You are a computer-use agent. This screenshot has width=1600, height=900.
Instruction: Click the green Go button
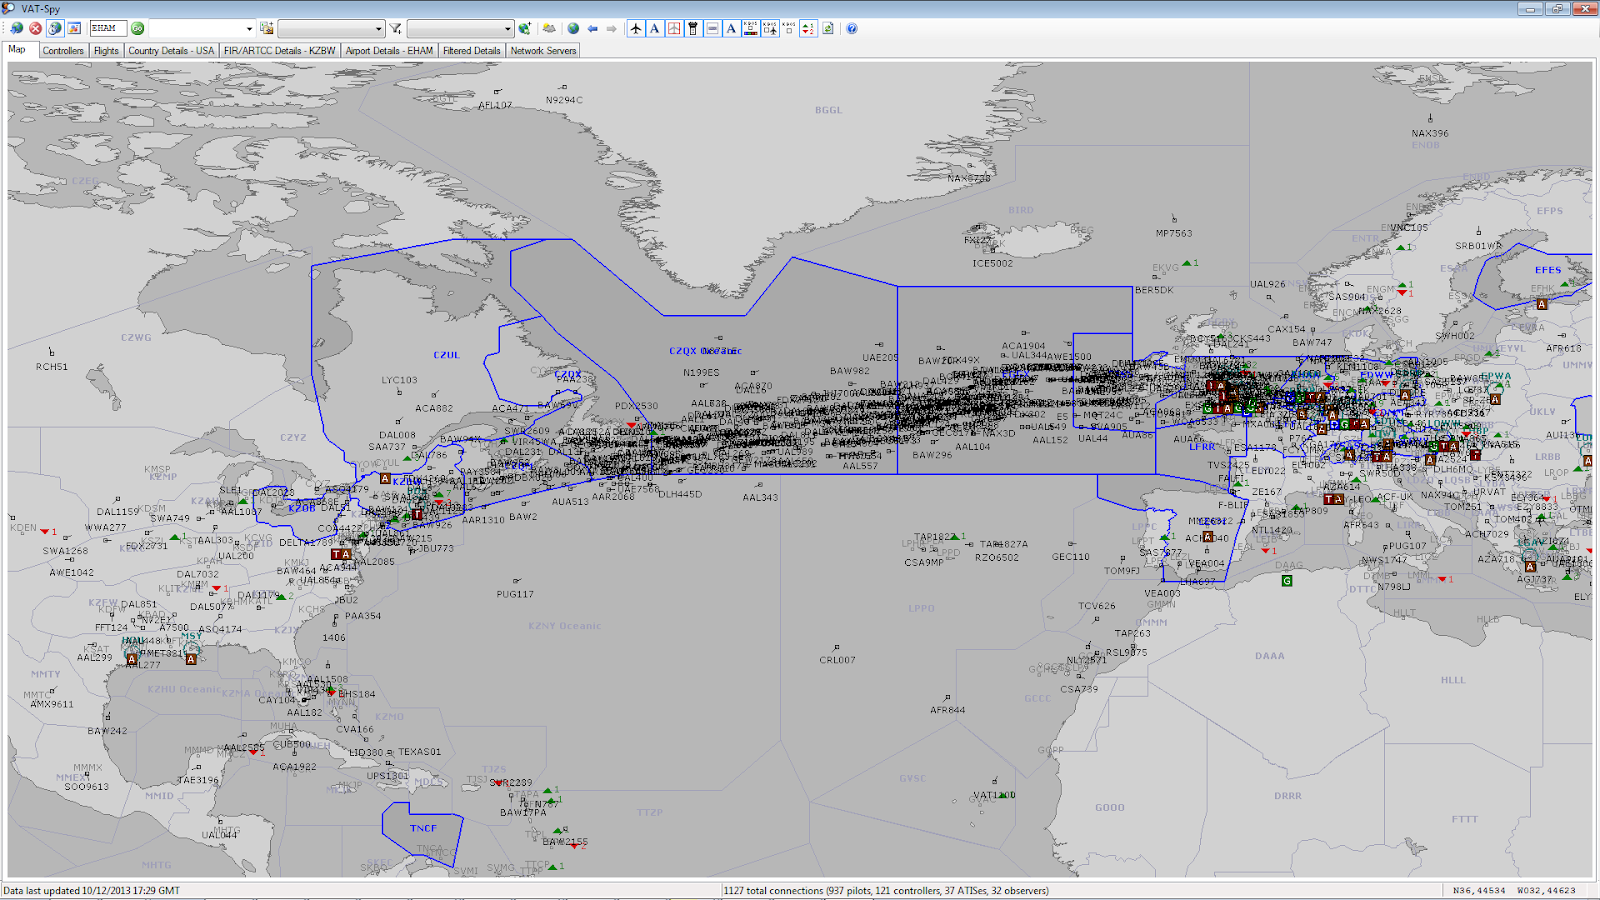pyautogui.click(x=138, y=29)
